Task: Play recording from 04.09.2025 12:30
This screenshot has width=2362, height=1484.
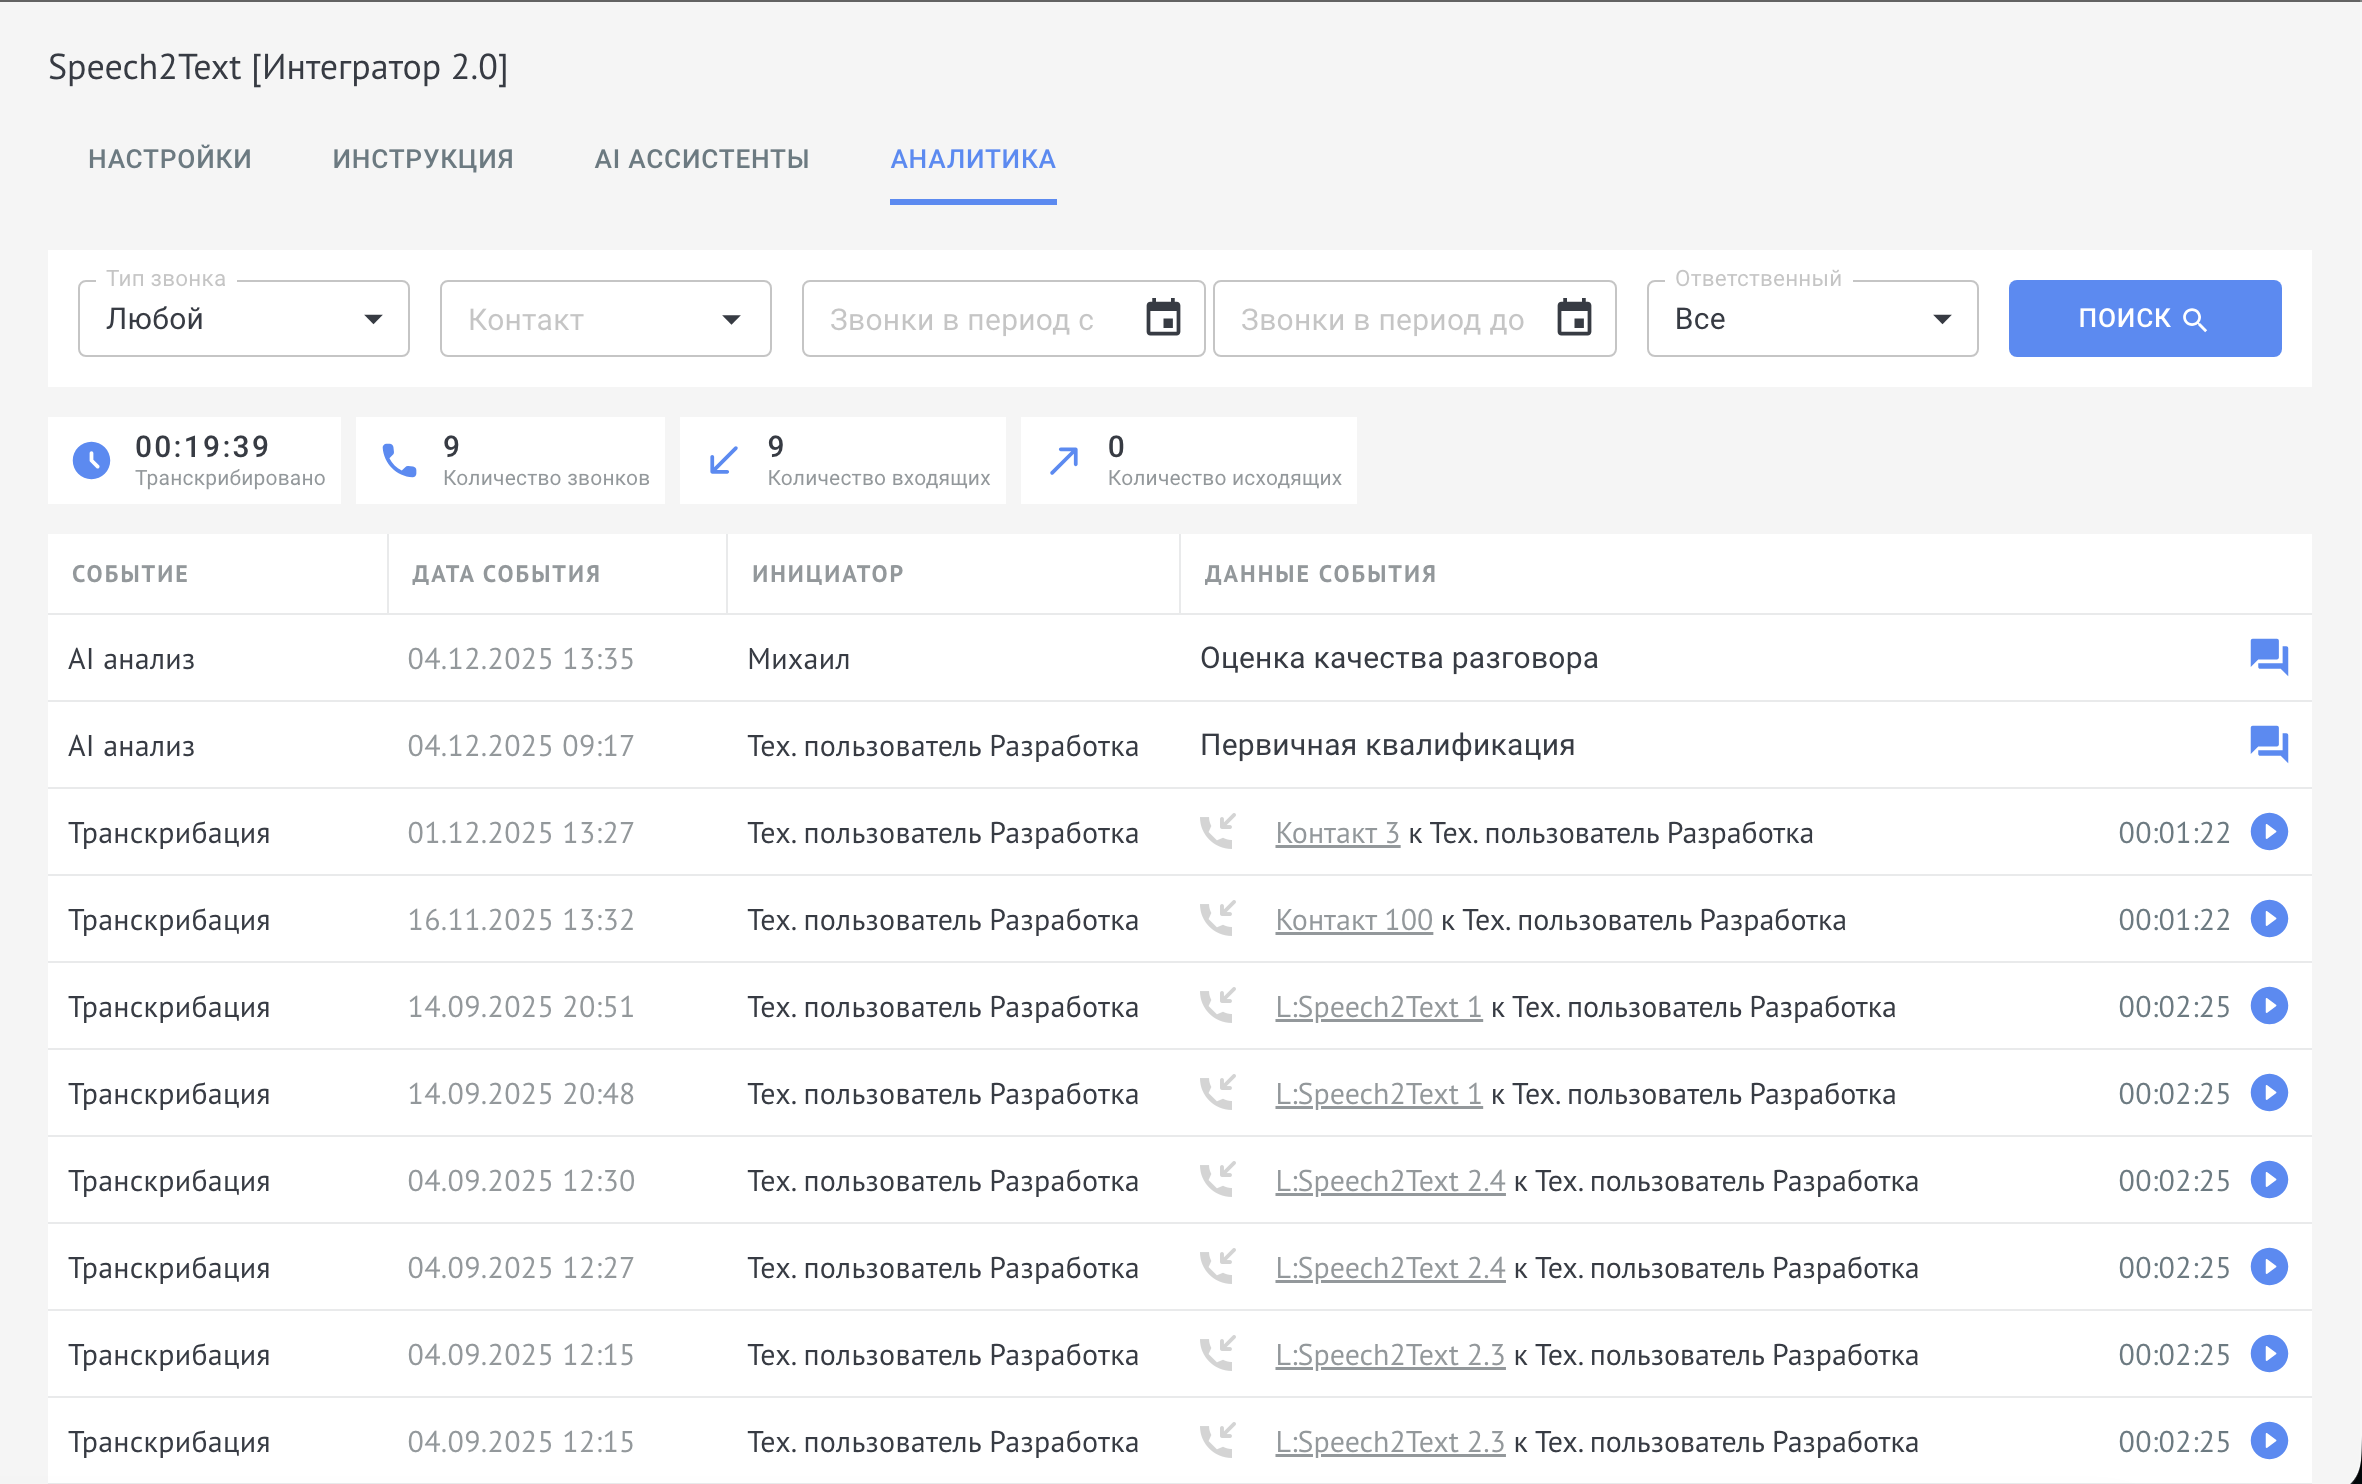Action: (x=2269, y=1180)
